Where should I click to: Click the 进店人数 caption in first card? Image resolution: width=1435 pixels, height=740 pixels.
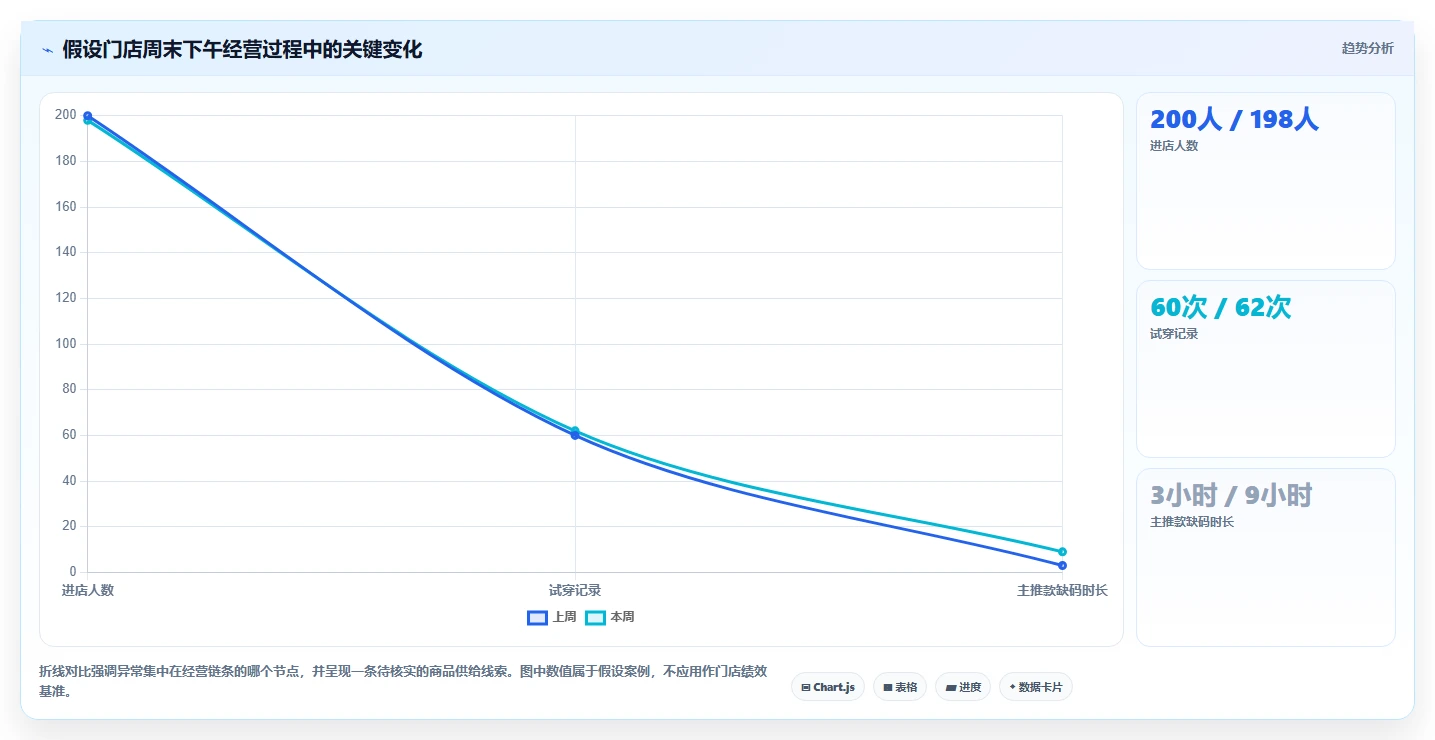click(1174, 146)
